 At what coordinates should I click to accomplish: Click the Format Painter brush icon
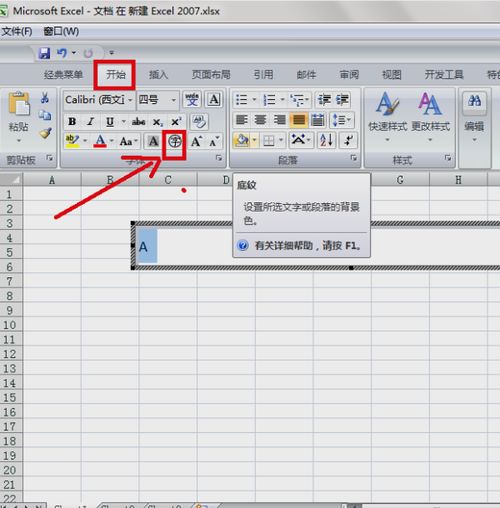coord(45,133)
